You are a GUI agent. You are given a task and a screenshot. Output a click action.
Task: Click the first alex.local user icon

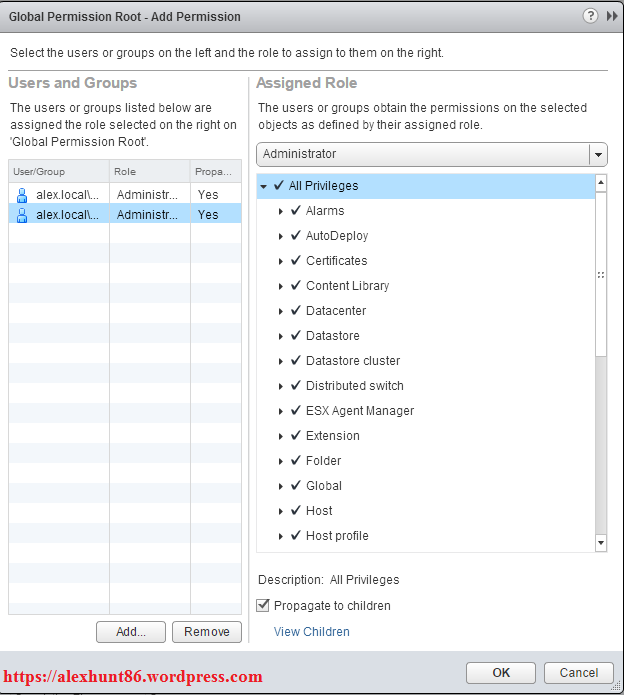23,194
